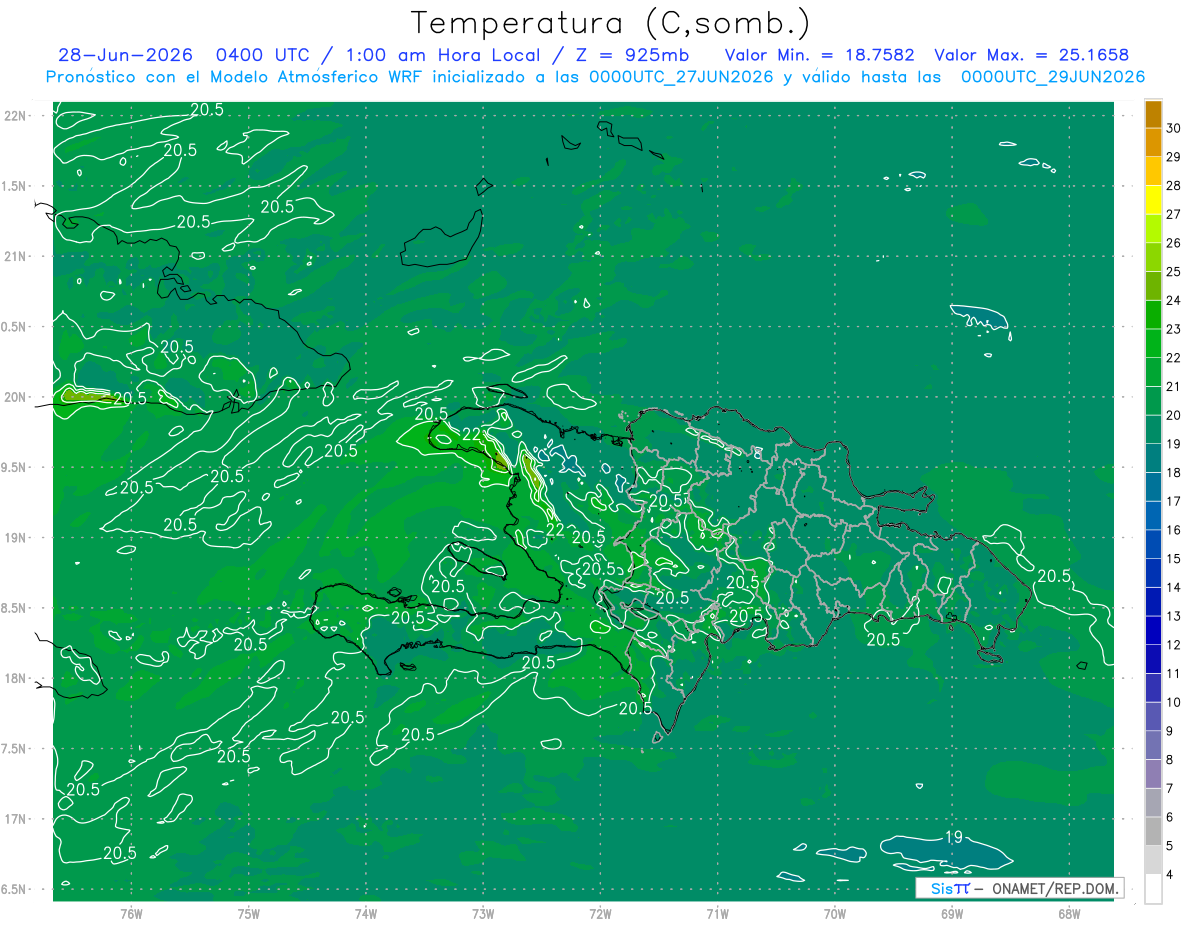Click the "19N" latitude axis label
The width and height of the screenshot is (1200, 927).
tap(16, 538)
